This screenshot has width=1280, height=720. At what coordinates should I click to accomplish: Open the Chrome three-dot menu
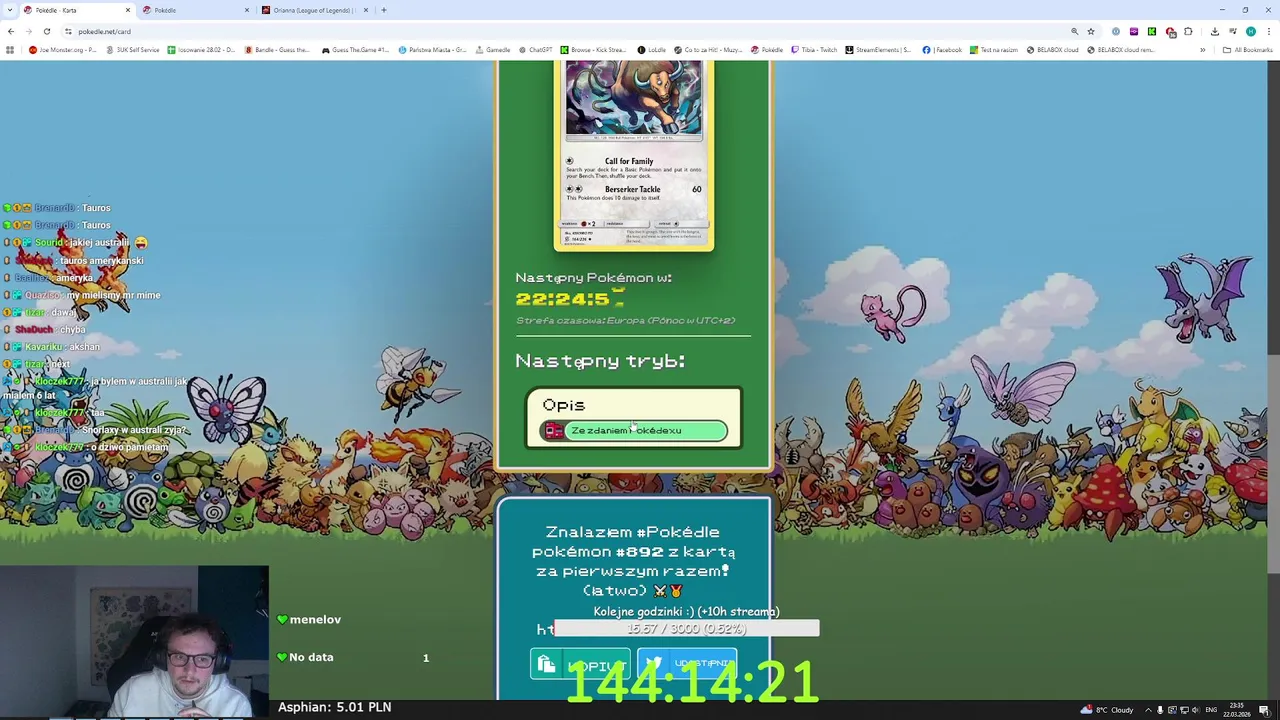click(1268, 31)
